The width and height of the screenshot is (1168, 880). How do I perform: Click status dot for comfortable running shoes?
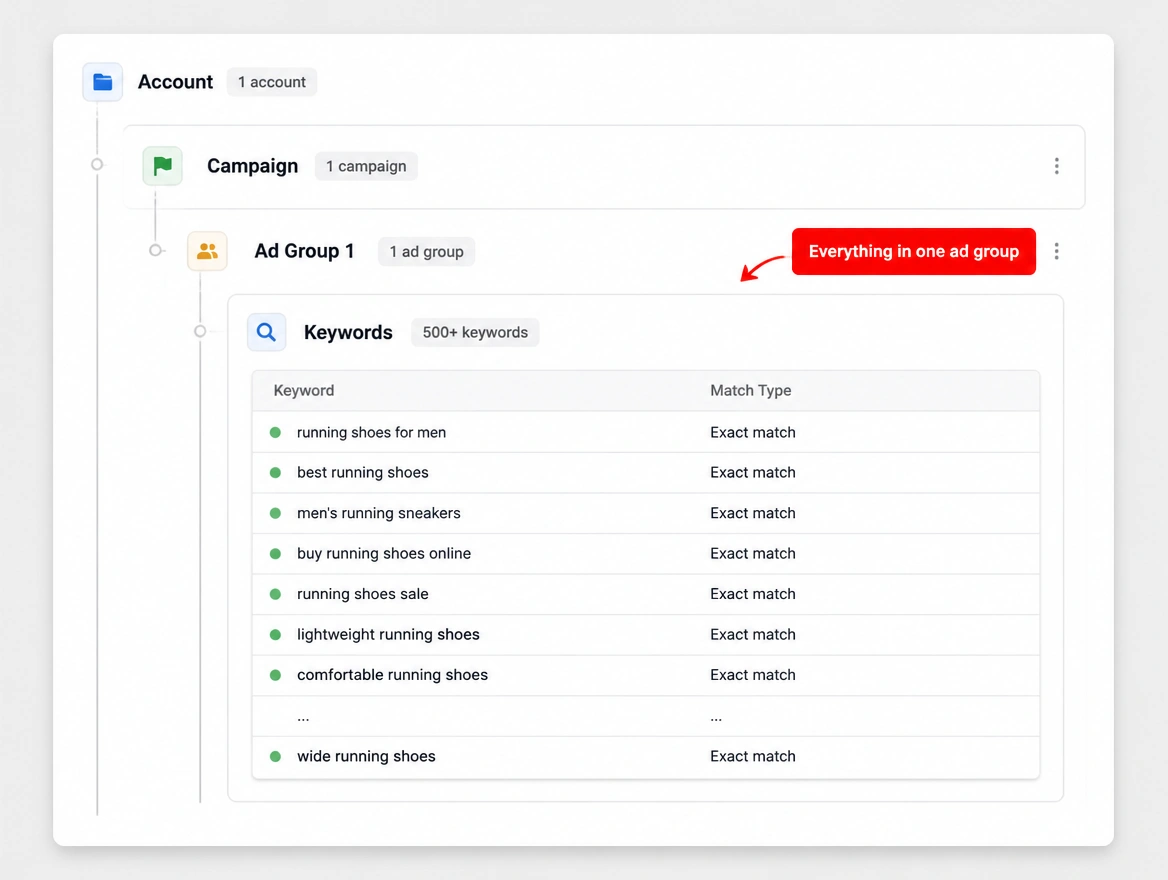[x=276, y=675]
